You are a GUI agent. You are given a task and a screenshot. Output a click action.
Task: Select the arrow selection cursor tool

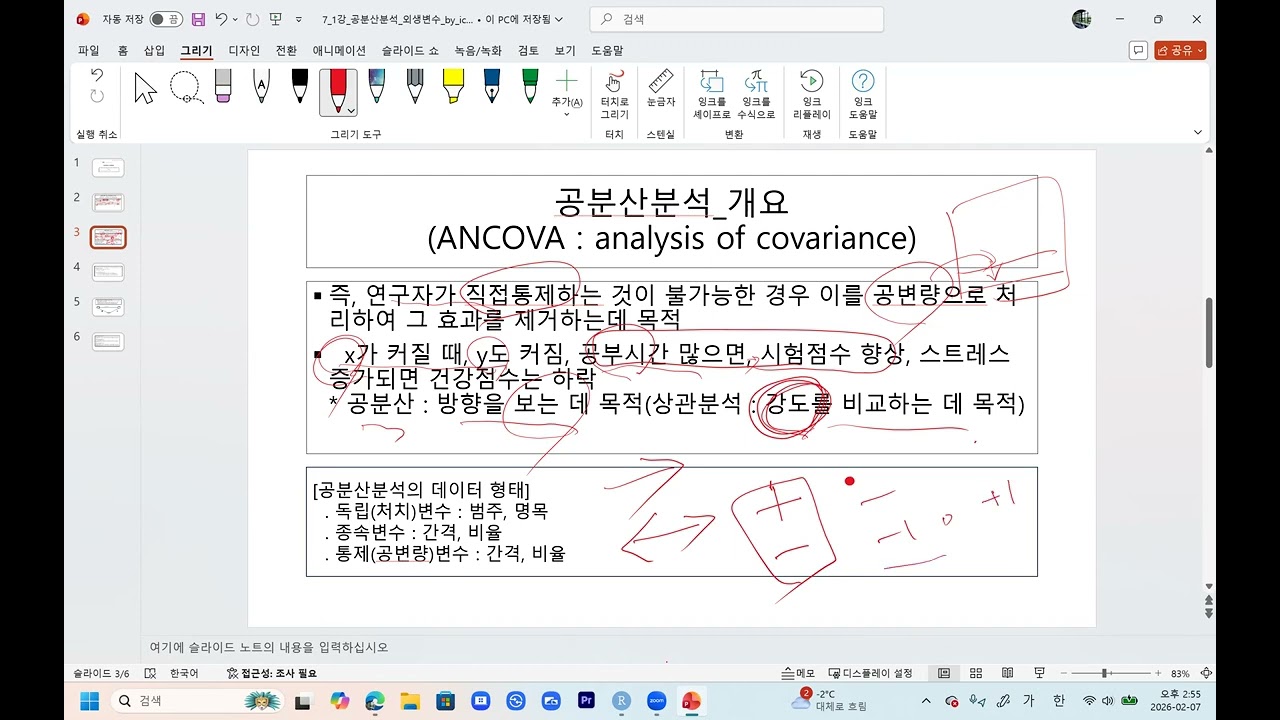(x=146, y=88)
